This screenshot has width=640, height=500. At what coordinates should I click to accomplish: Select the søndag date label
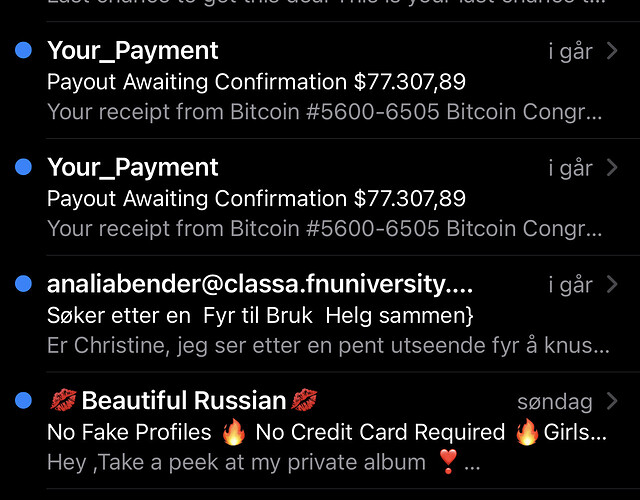click(555, 402)
